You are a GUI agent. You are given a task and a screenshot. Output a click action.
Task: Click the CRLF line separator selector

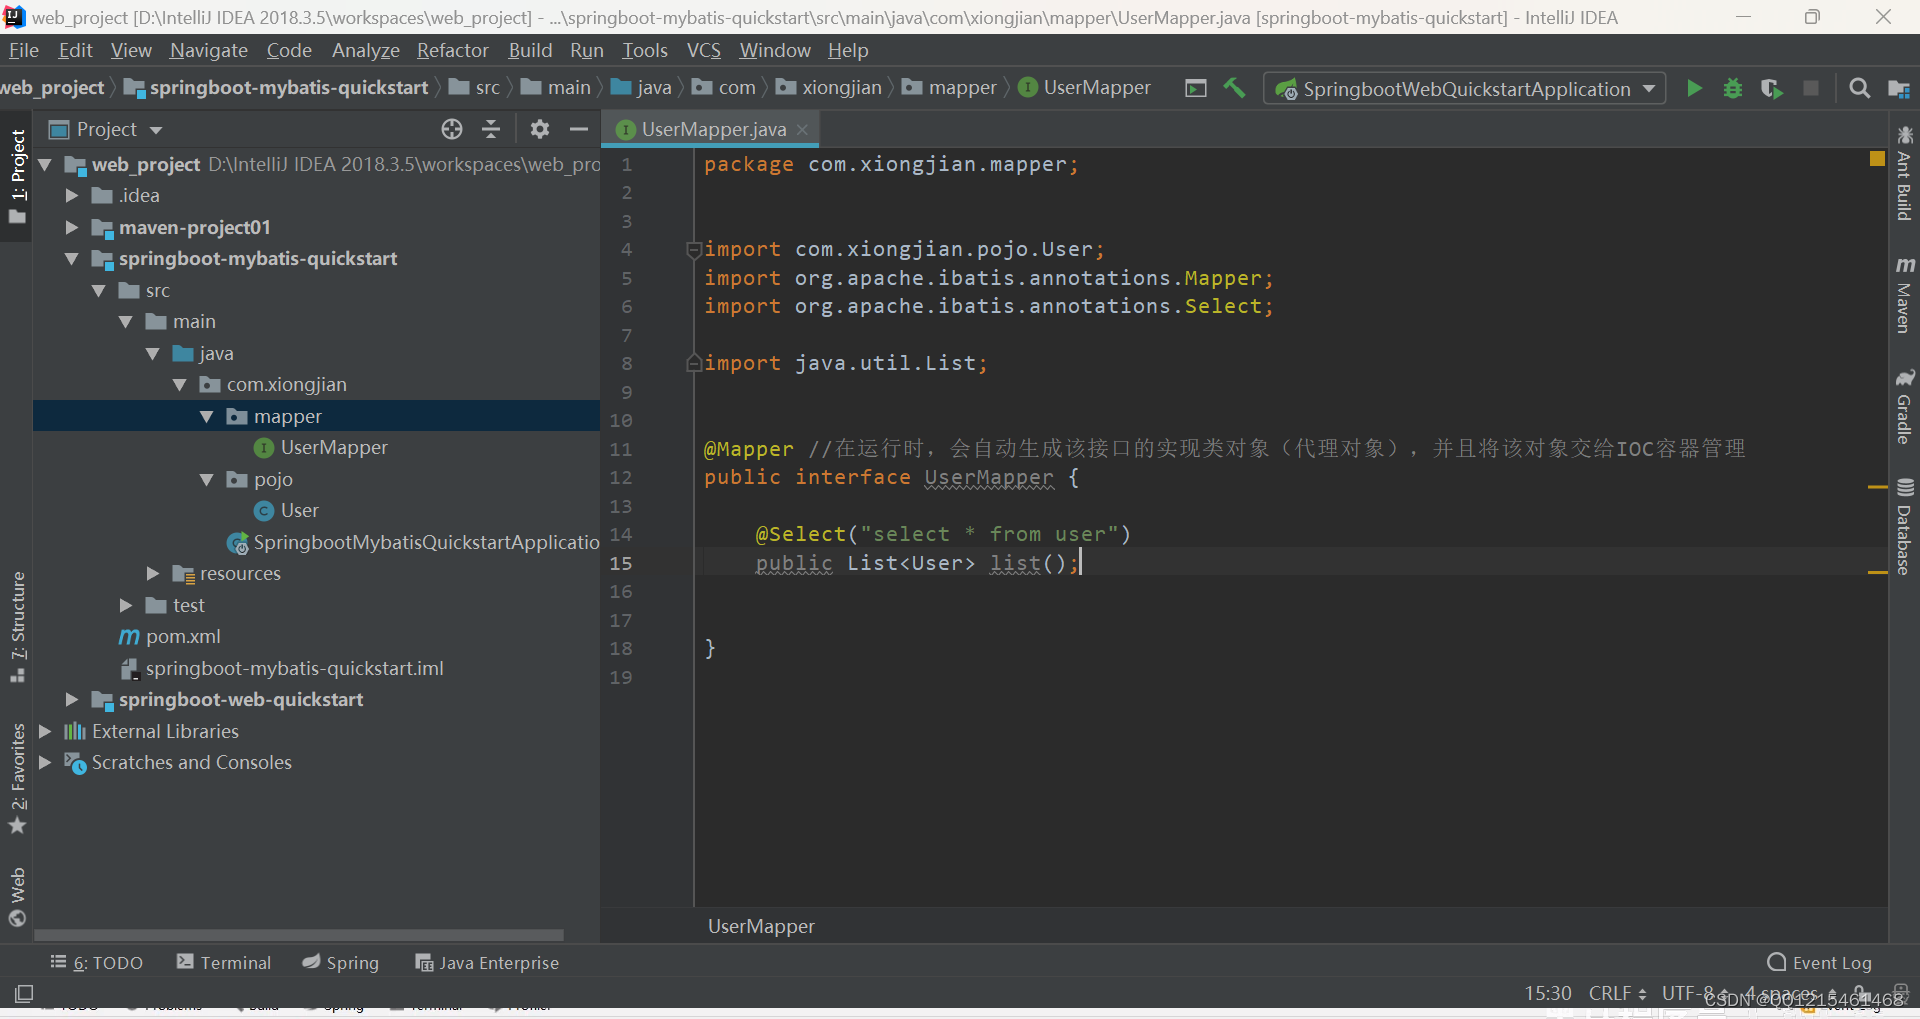pyautogui.click(x=1617, y=993)
